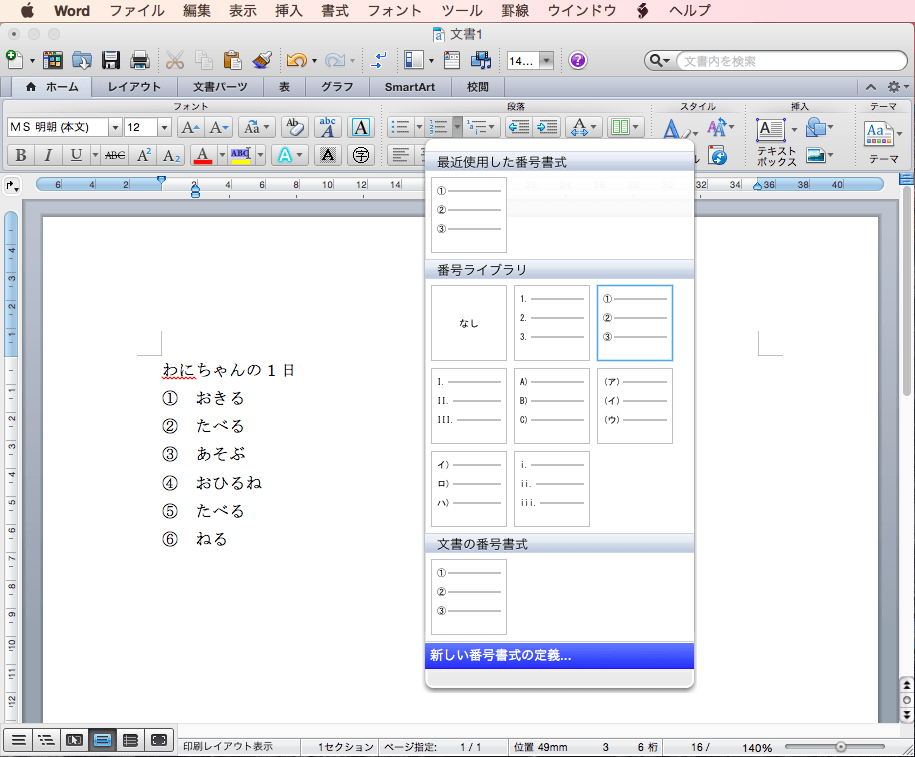Click the Copy icon in toolbar
This screenshot has width=915, height=757.
pyautogui.click(x=204, y=60)
